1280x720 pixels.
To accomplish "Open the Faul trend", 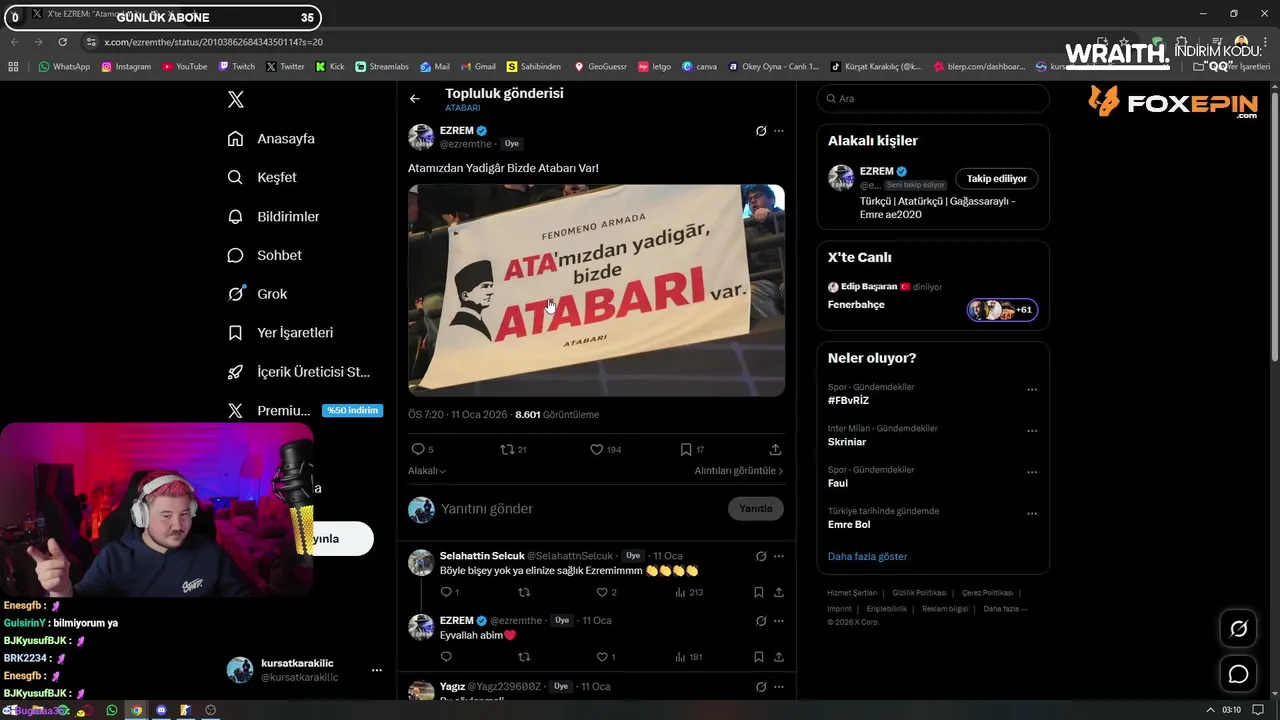I will (x=838, y=483).
